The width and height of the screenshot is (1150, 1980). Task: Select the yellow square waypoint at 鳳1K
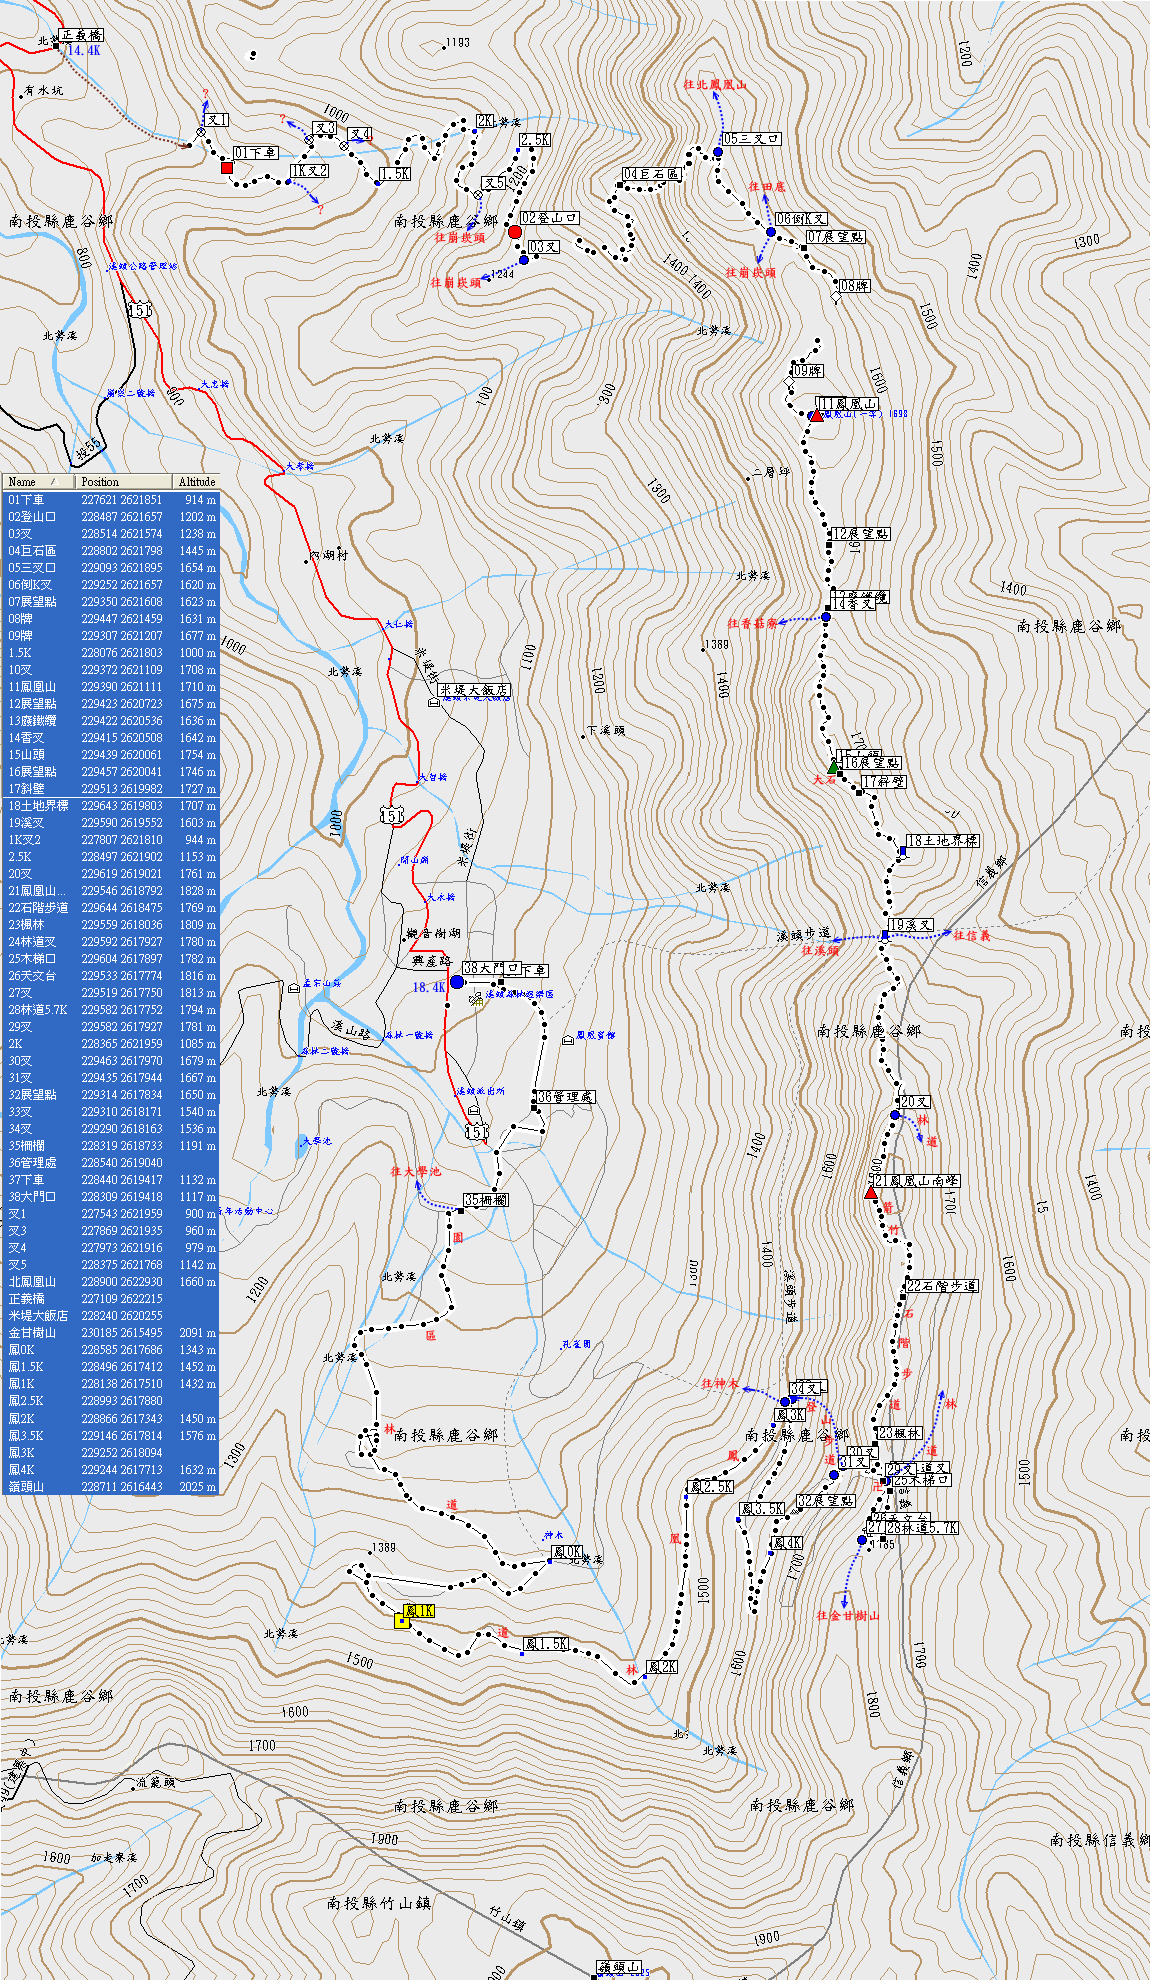click(x=402, y=1621)
